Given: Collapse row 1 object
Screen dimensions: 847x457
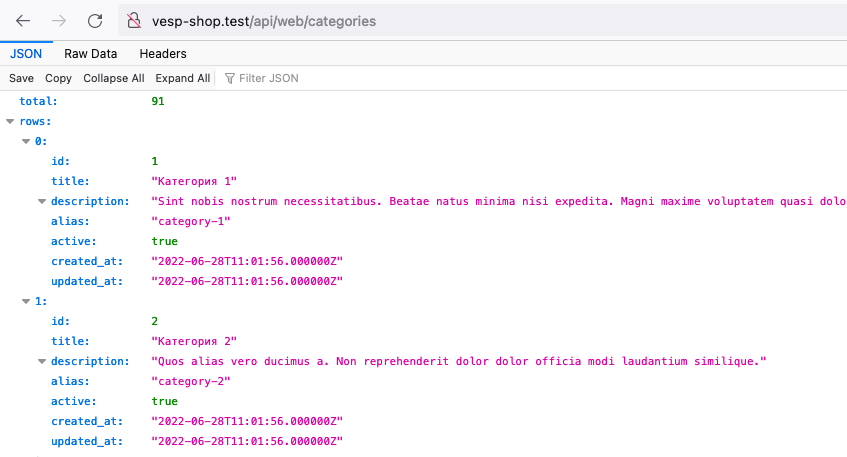Looking at the screenshot, I should (x=26, y=301).
